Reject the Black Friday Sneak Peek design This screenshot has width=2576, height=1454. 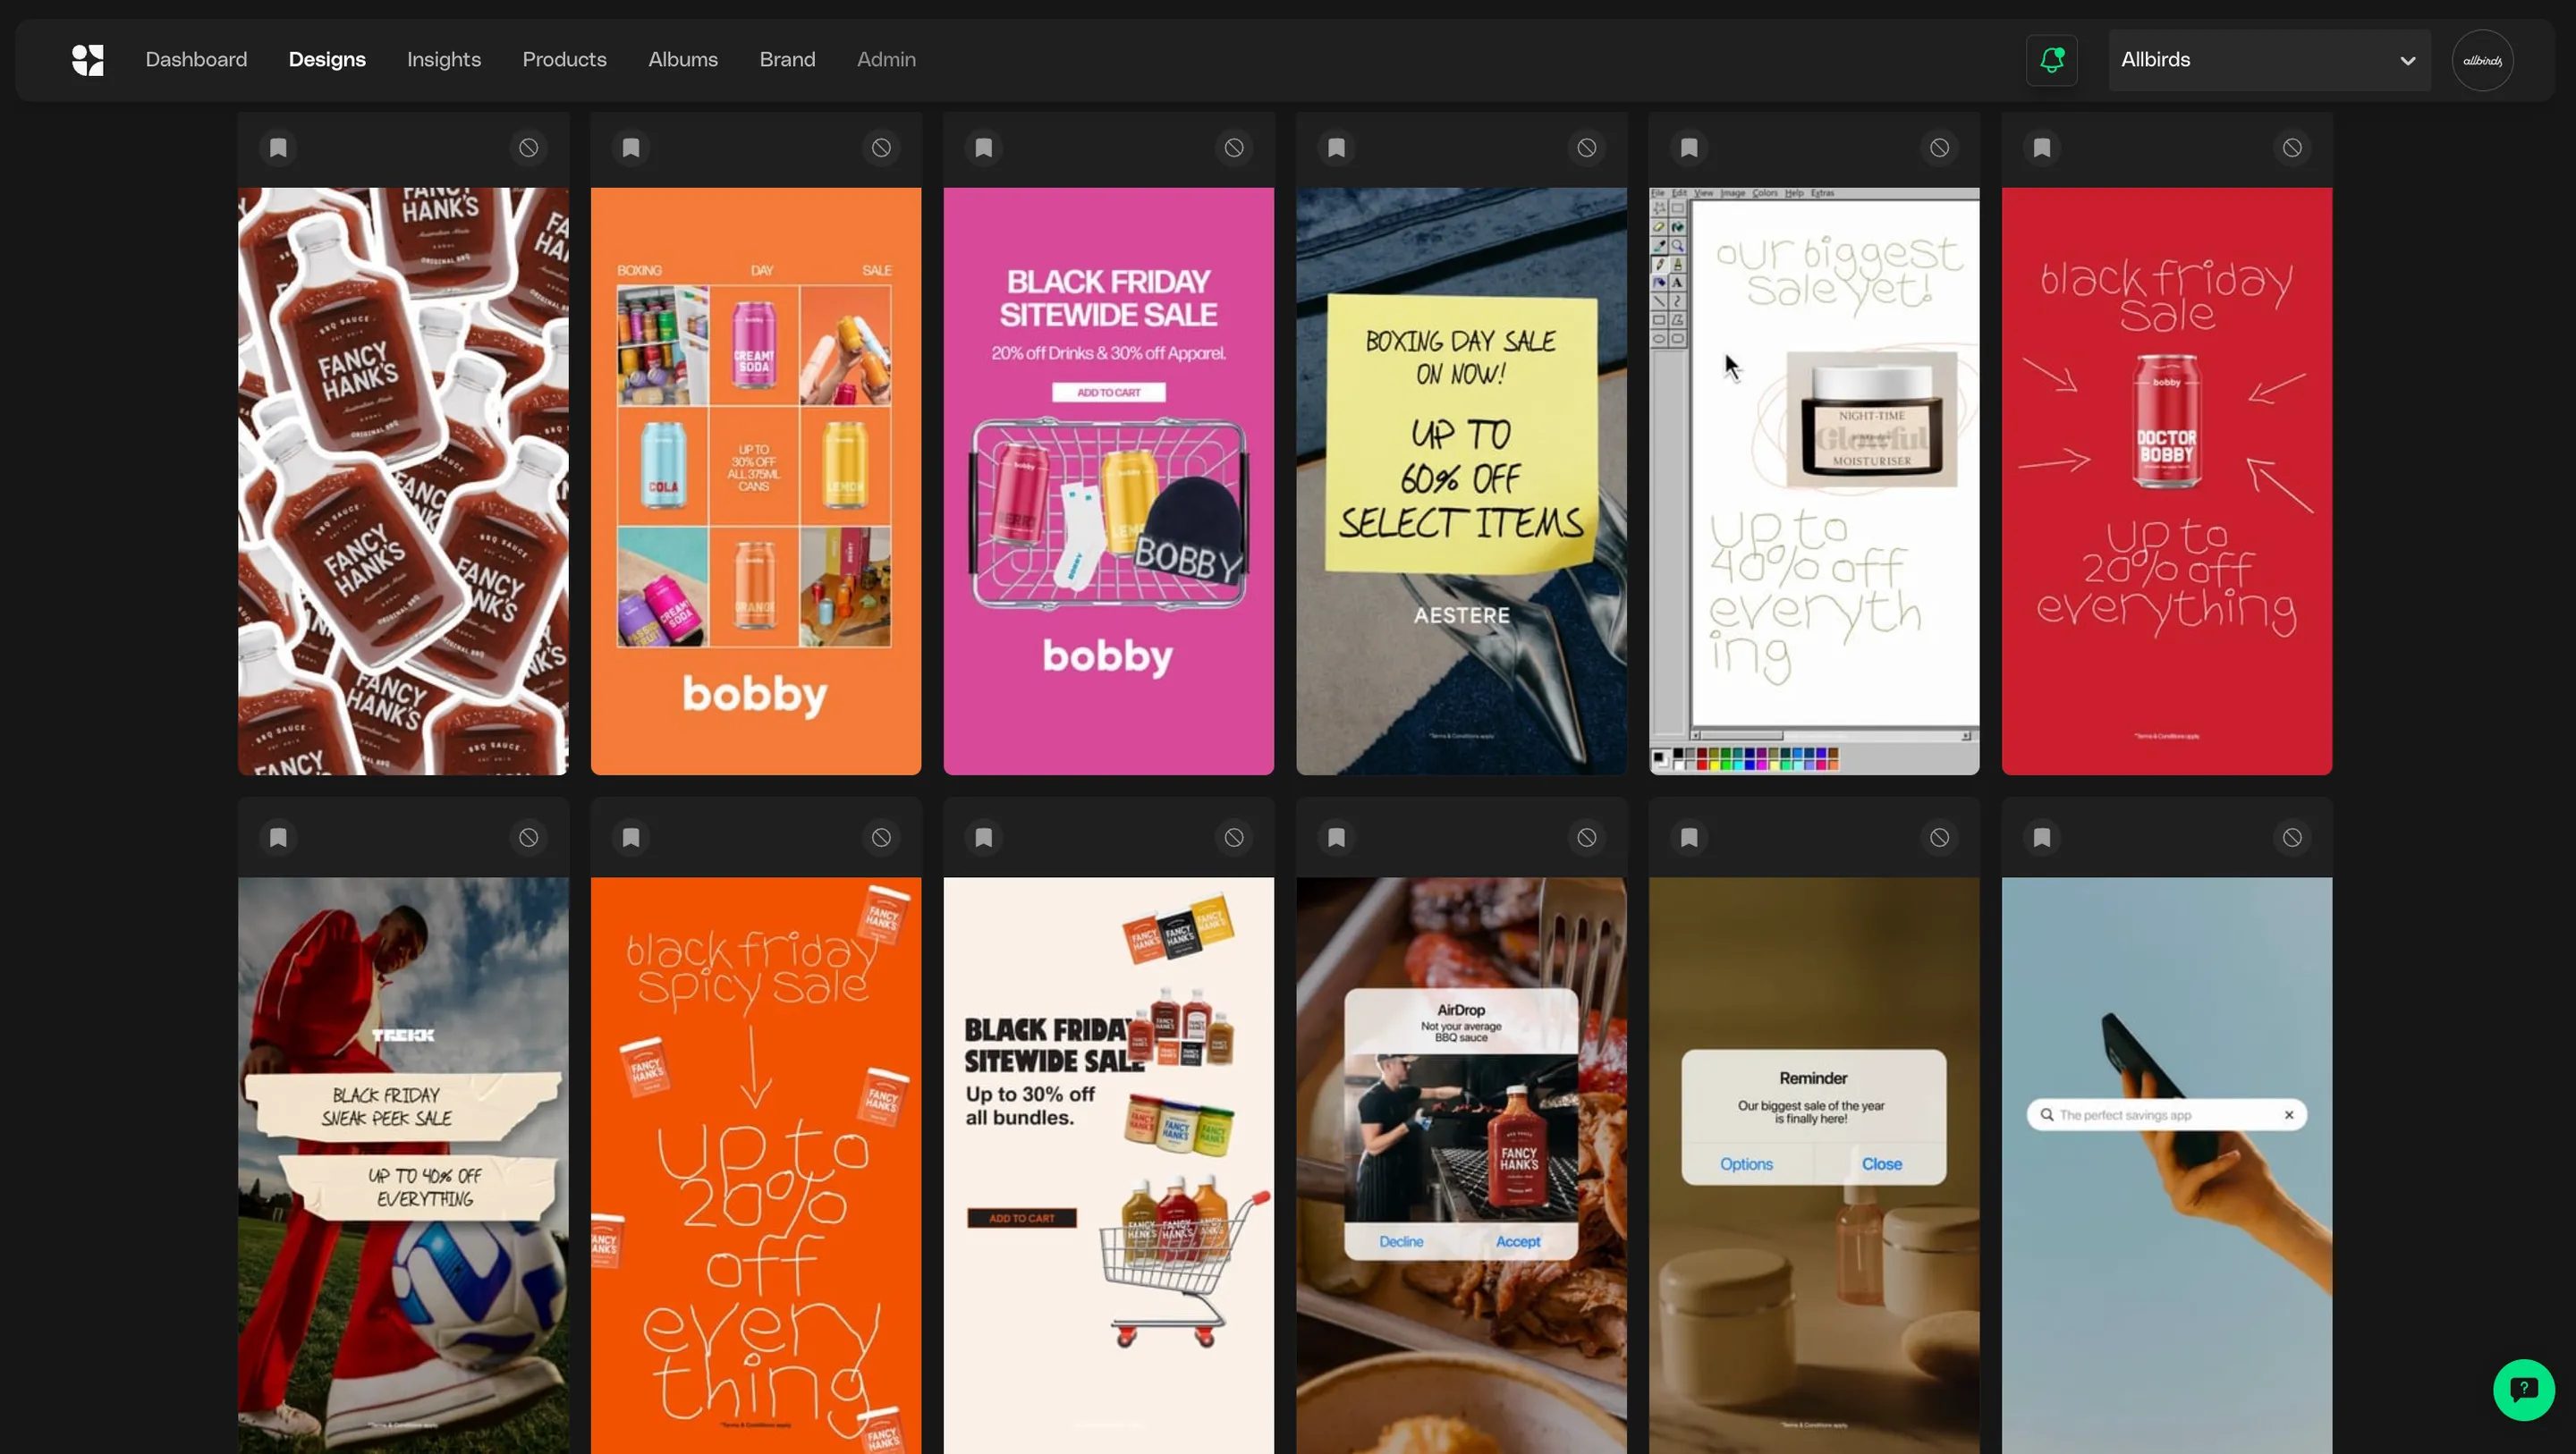tap(529, 838)
